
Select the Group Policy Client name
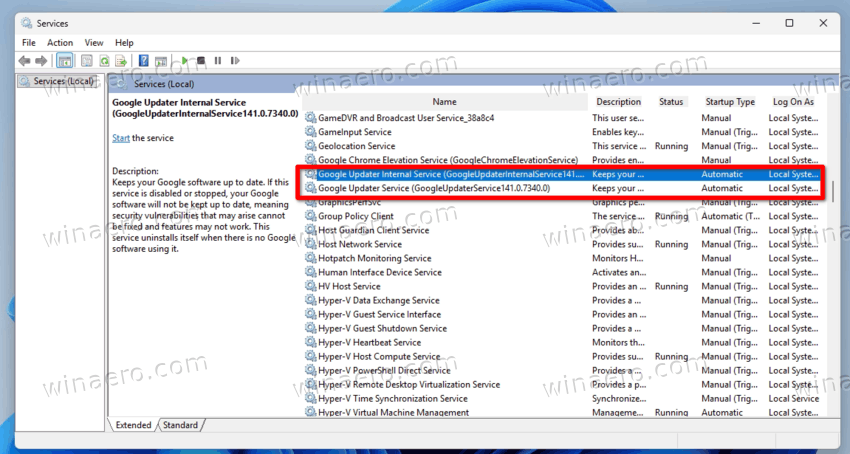coord(356,216)
